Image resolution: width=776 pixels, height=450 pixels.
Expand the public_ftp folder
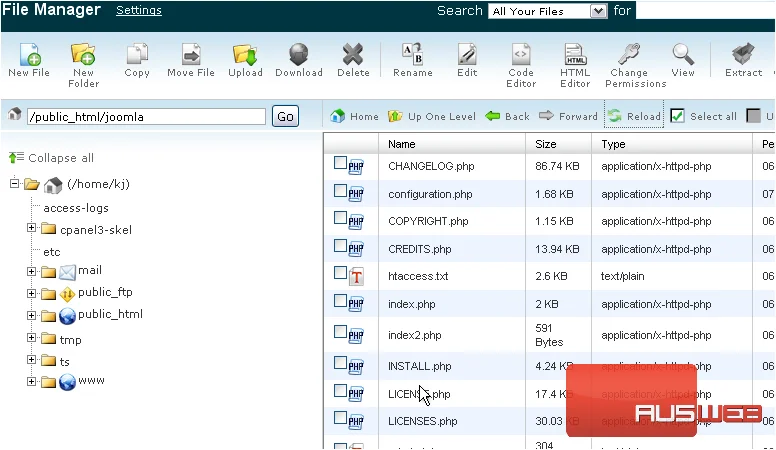31,293
